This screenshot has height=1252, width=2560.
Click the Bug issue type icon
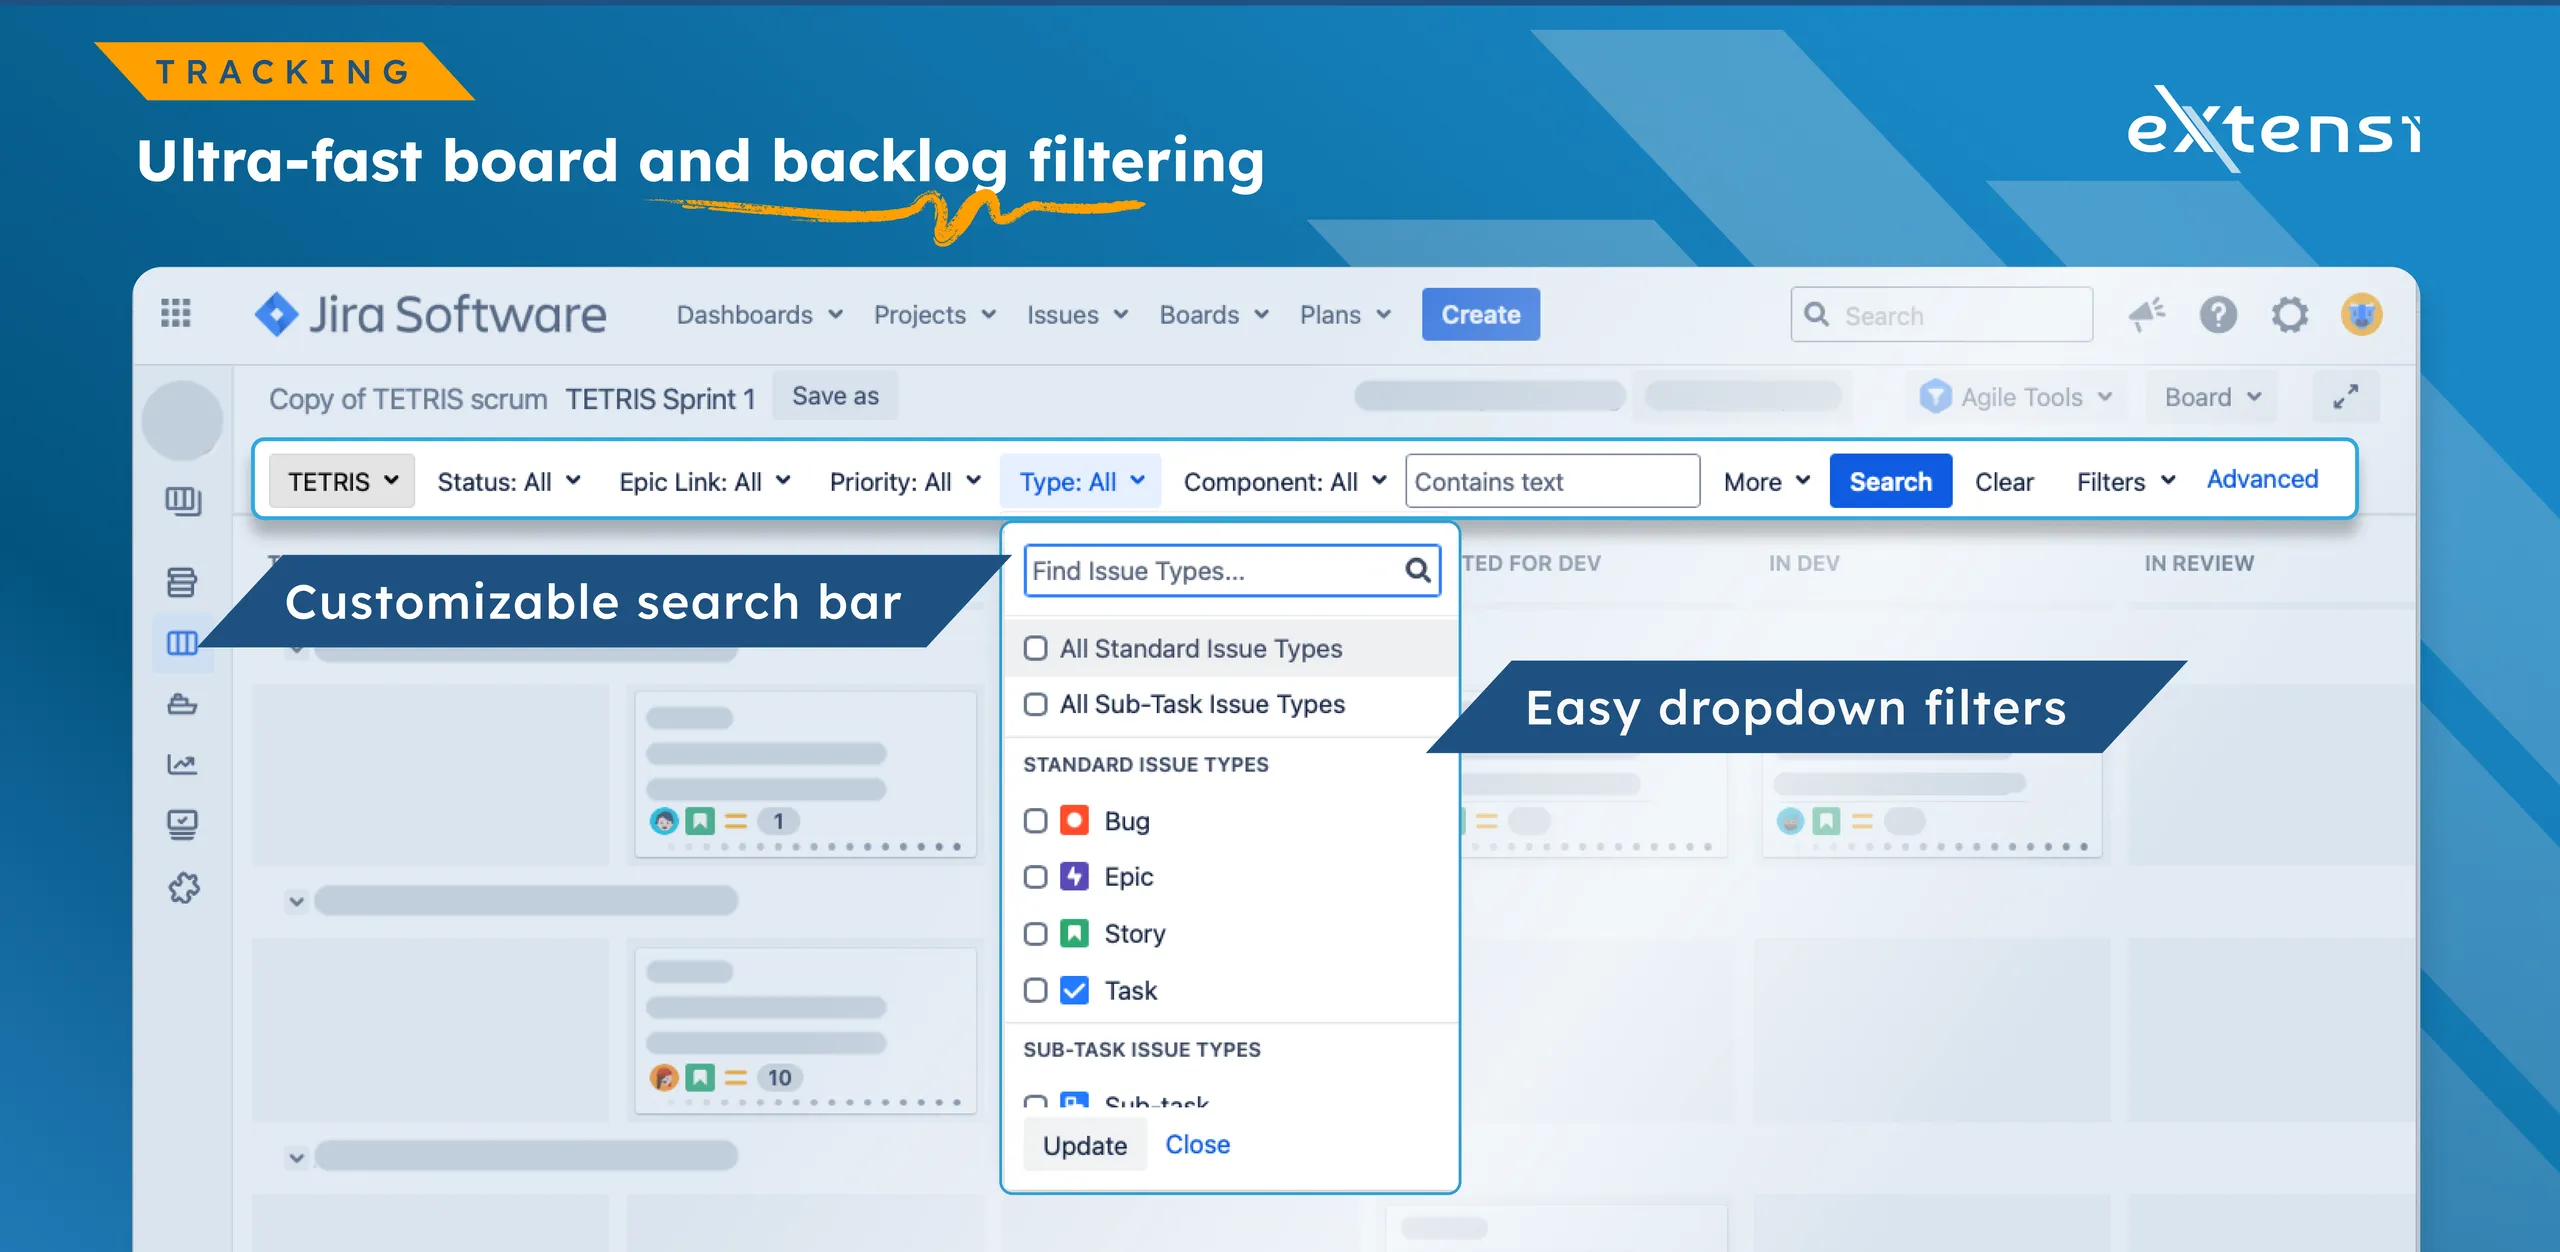1074,820
